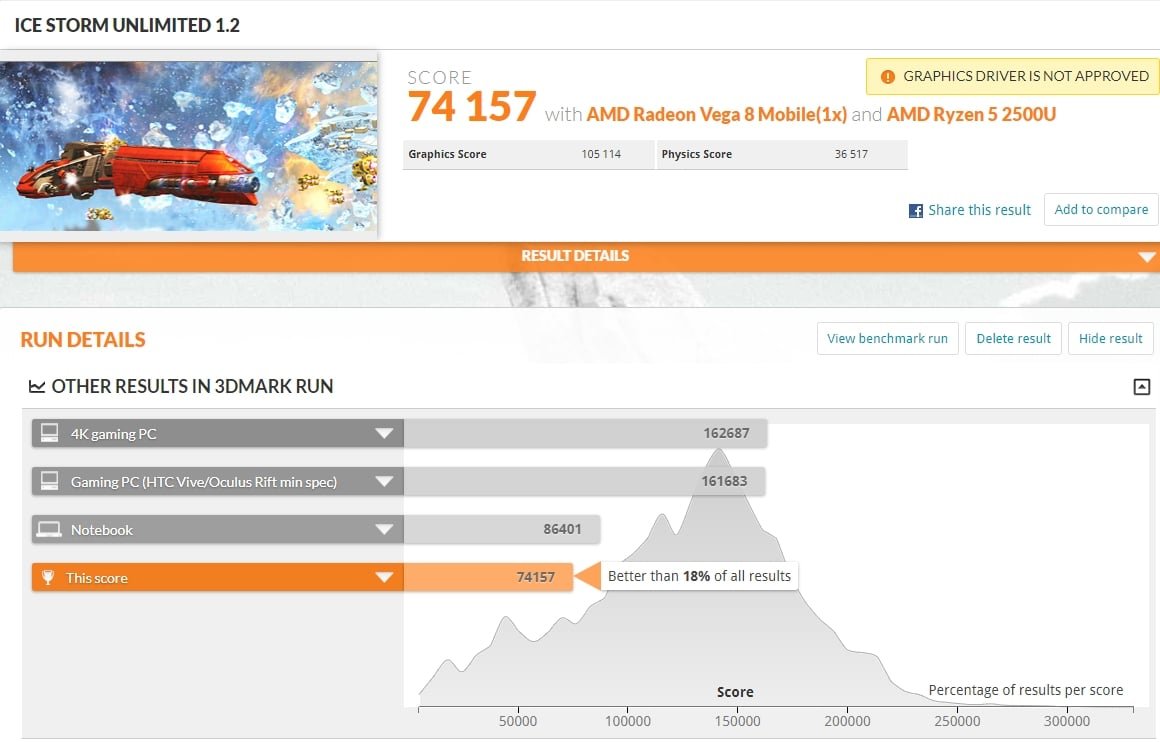This screenshot has height=742, width=1160.
Task: Click the Hide result button
Action: point(1110,338)
